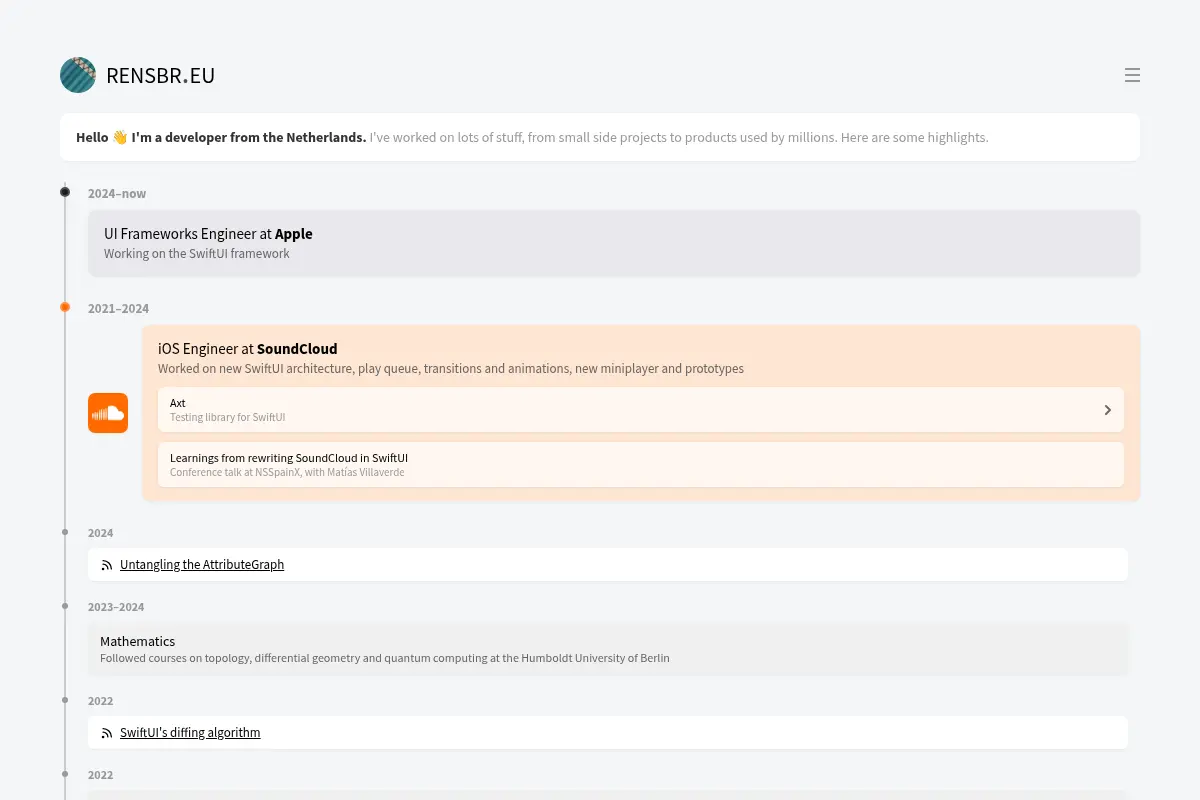Click the 2023–2024 year label
The width and height of the screenshot is (1200, 800).
(x=116, y=607)
